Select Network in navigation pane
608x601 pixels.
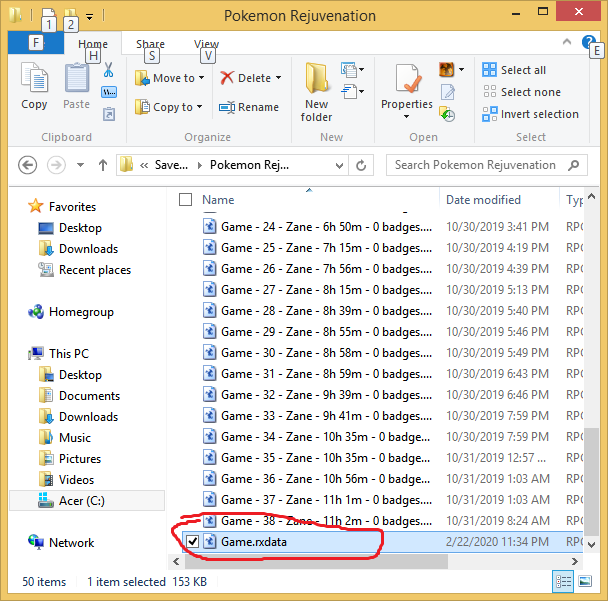[x=61, y=543]
